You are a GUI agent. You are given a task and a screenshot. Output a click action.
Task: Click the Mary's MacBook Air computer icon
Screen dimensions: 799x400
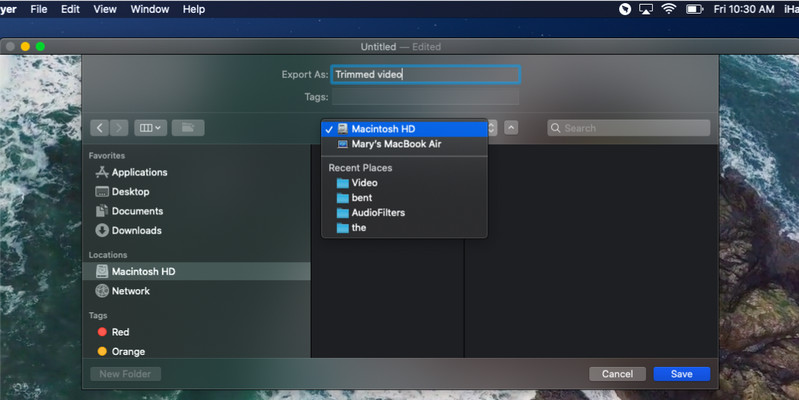coord(342,144)
